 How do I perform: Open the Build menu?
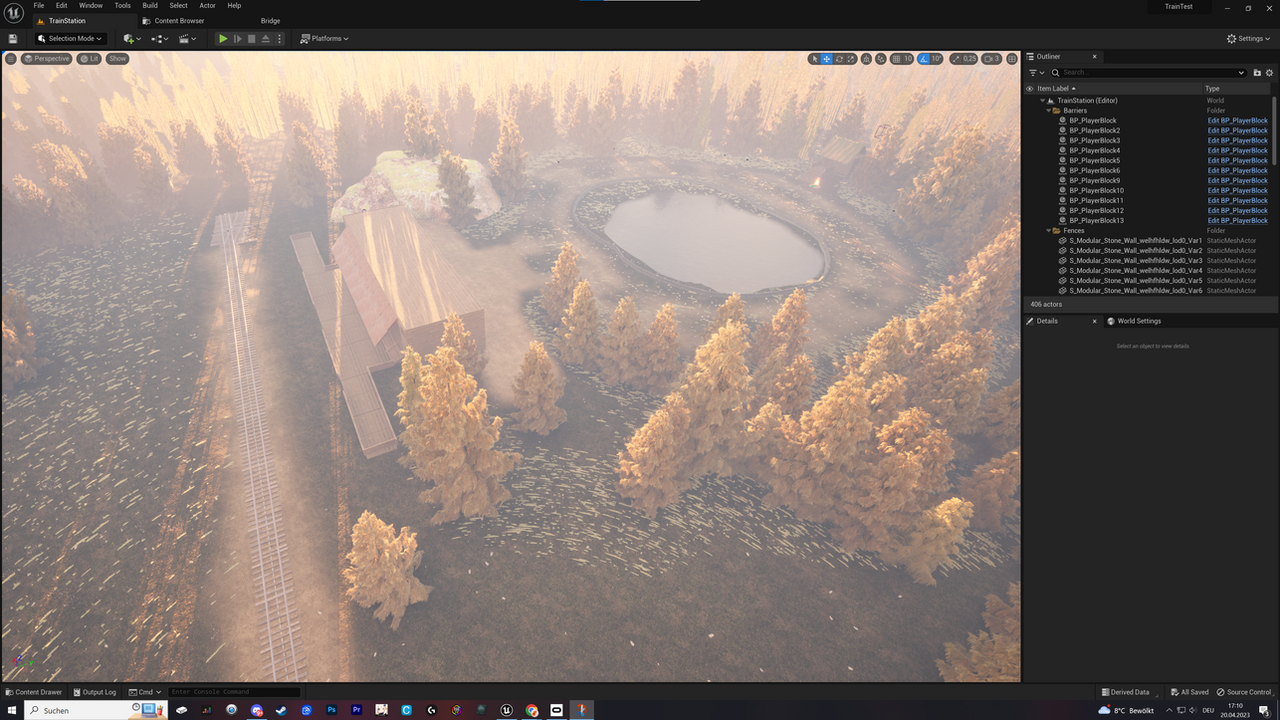pos(150,5)
